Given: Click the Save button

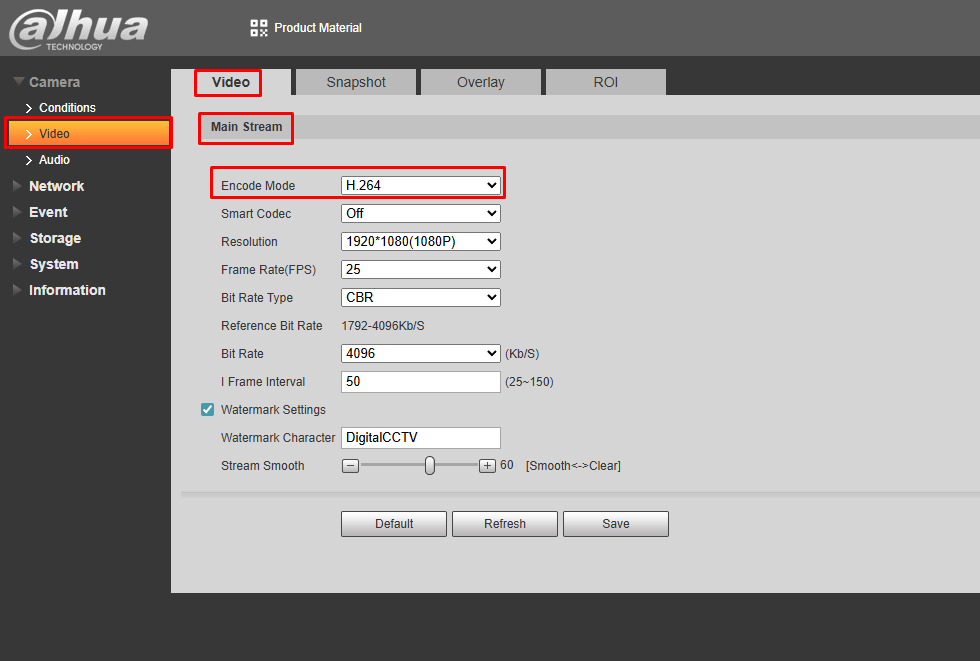Looking at the screenshot, I should pos(615,524).
